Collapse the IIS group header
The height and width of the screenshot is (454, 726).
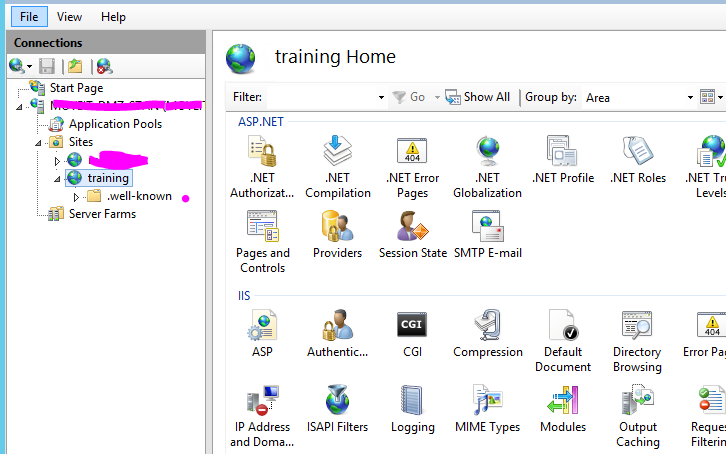[x=244, y=295]
